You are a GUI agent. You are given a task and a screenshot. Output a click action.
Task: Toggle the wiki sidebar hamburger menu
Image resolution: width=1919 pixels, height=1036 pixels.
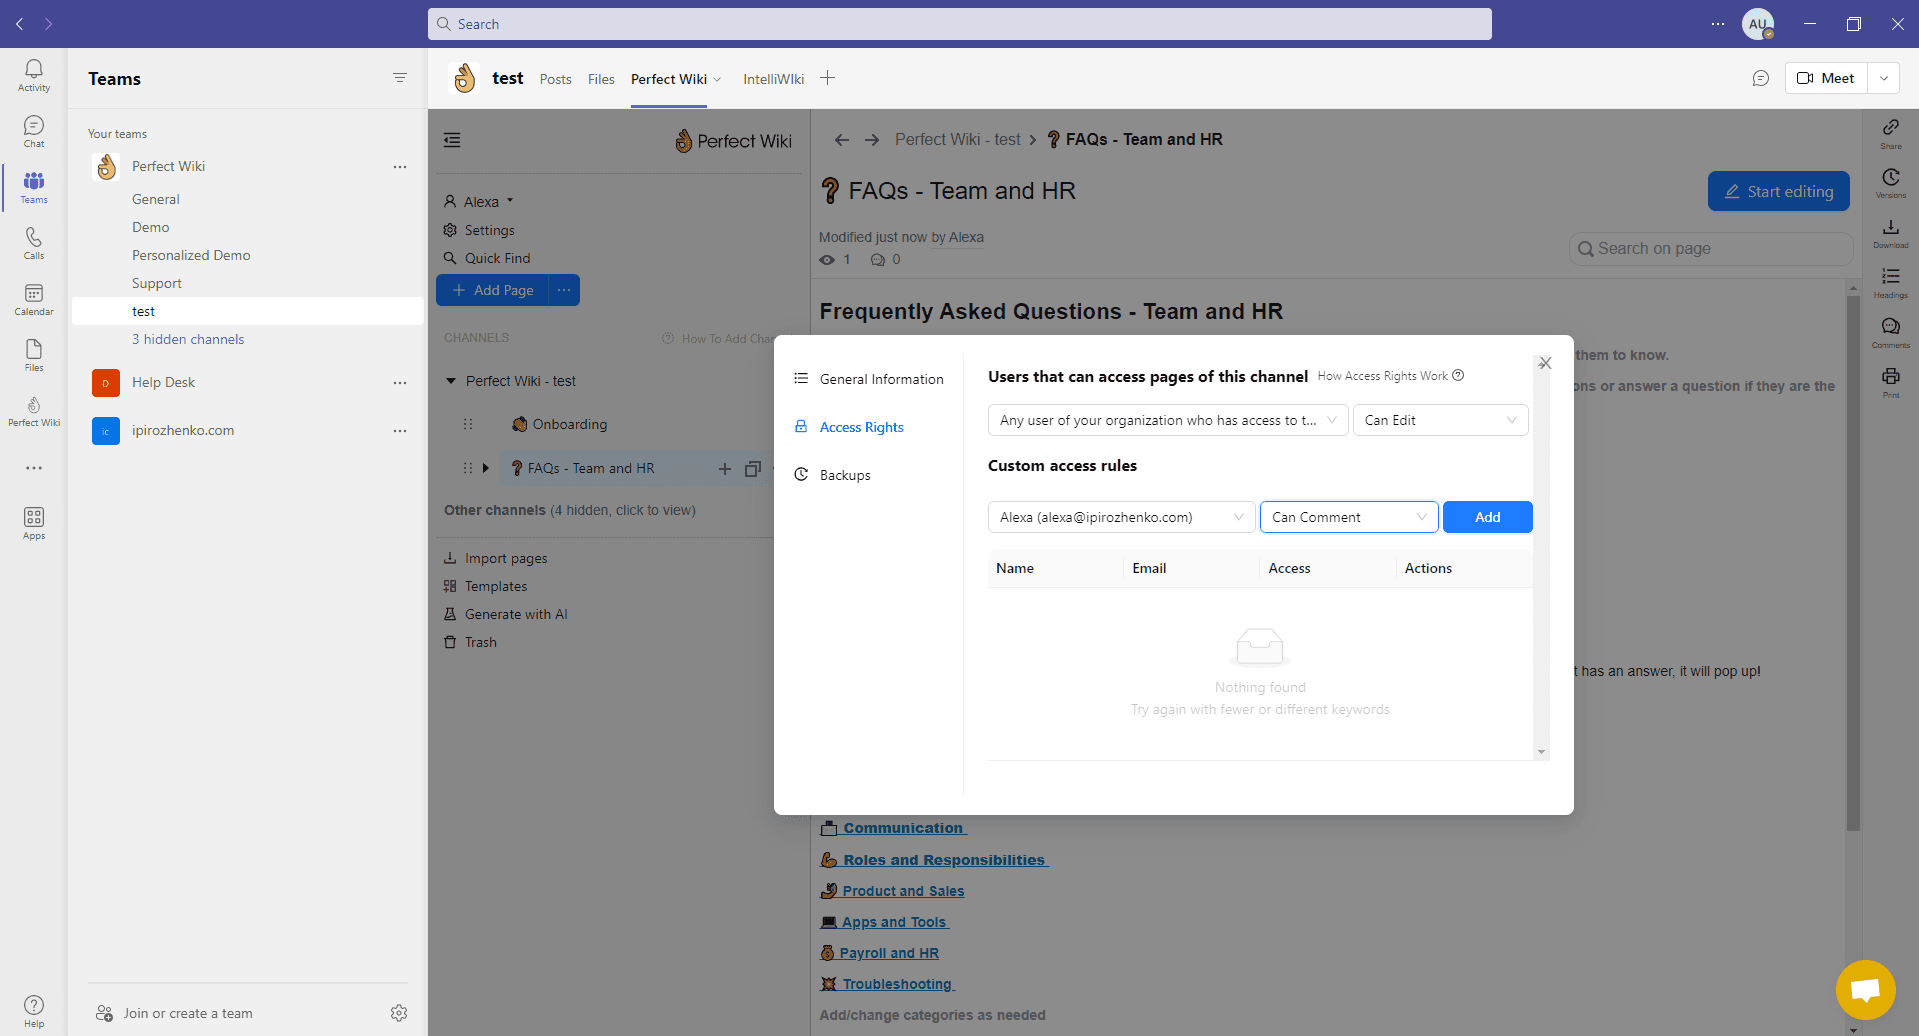coord(452,140)
